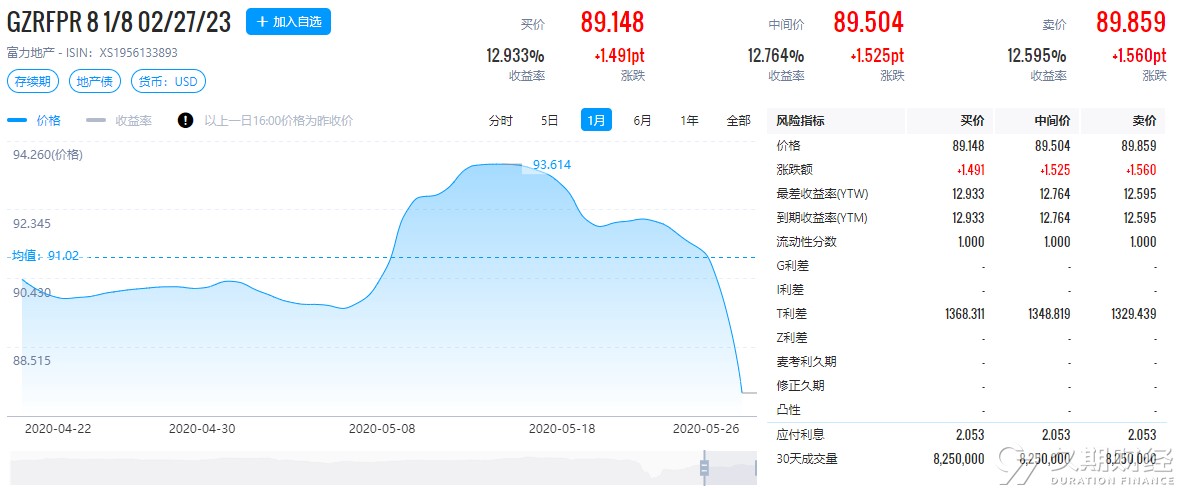Click the 货币:USD tag
Image resolution: width=1179 pixels, height=490 pixels.
click(168, 81)
